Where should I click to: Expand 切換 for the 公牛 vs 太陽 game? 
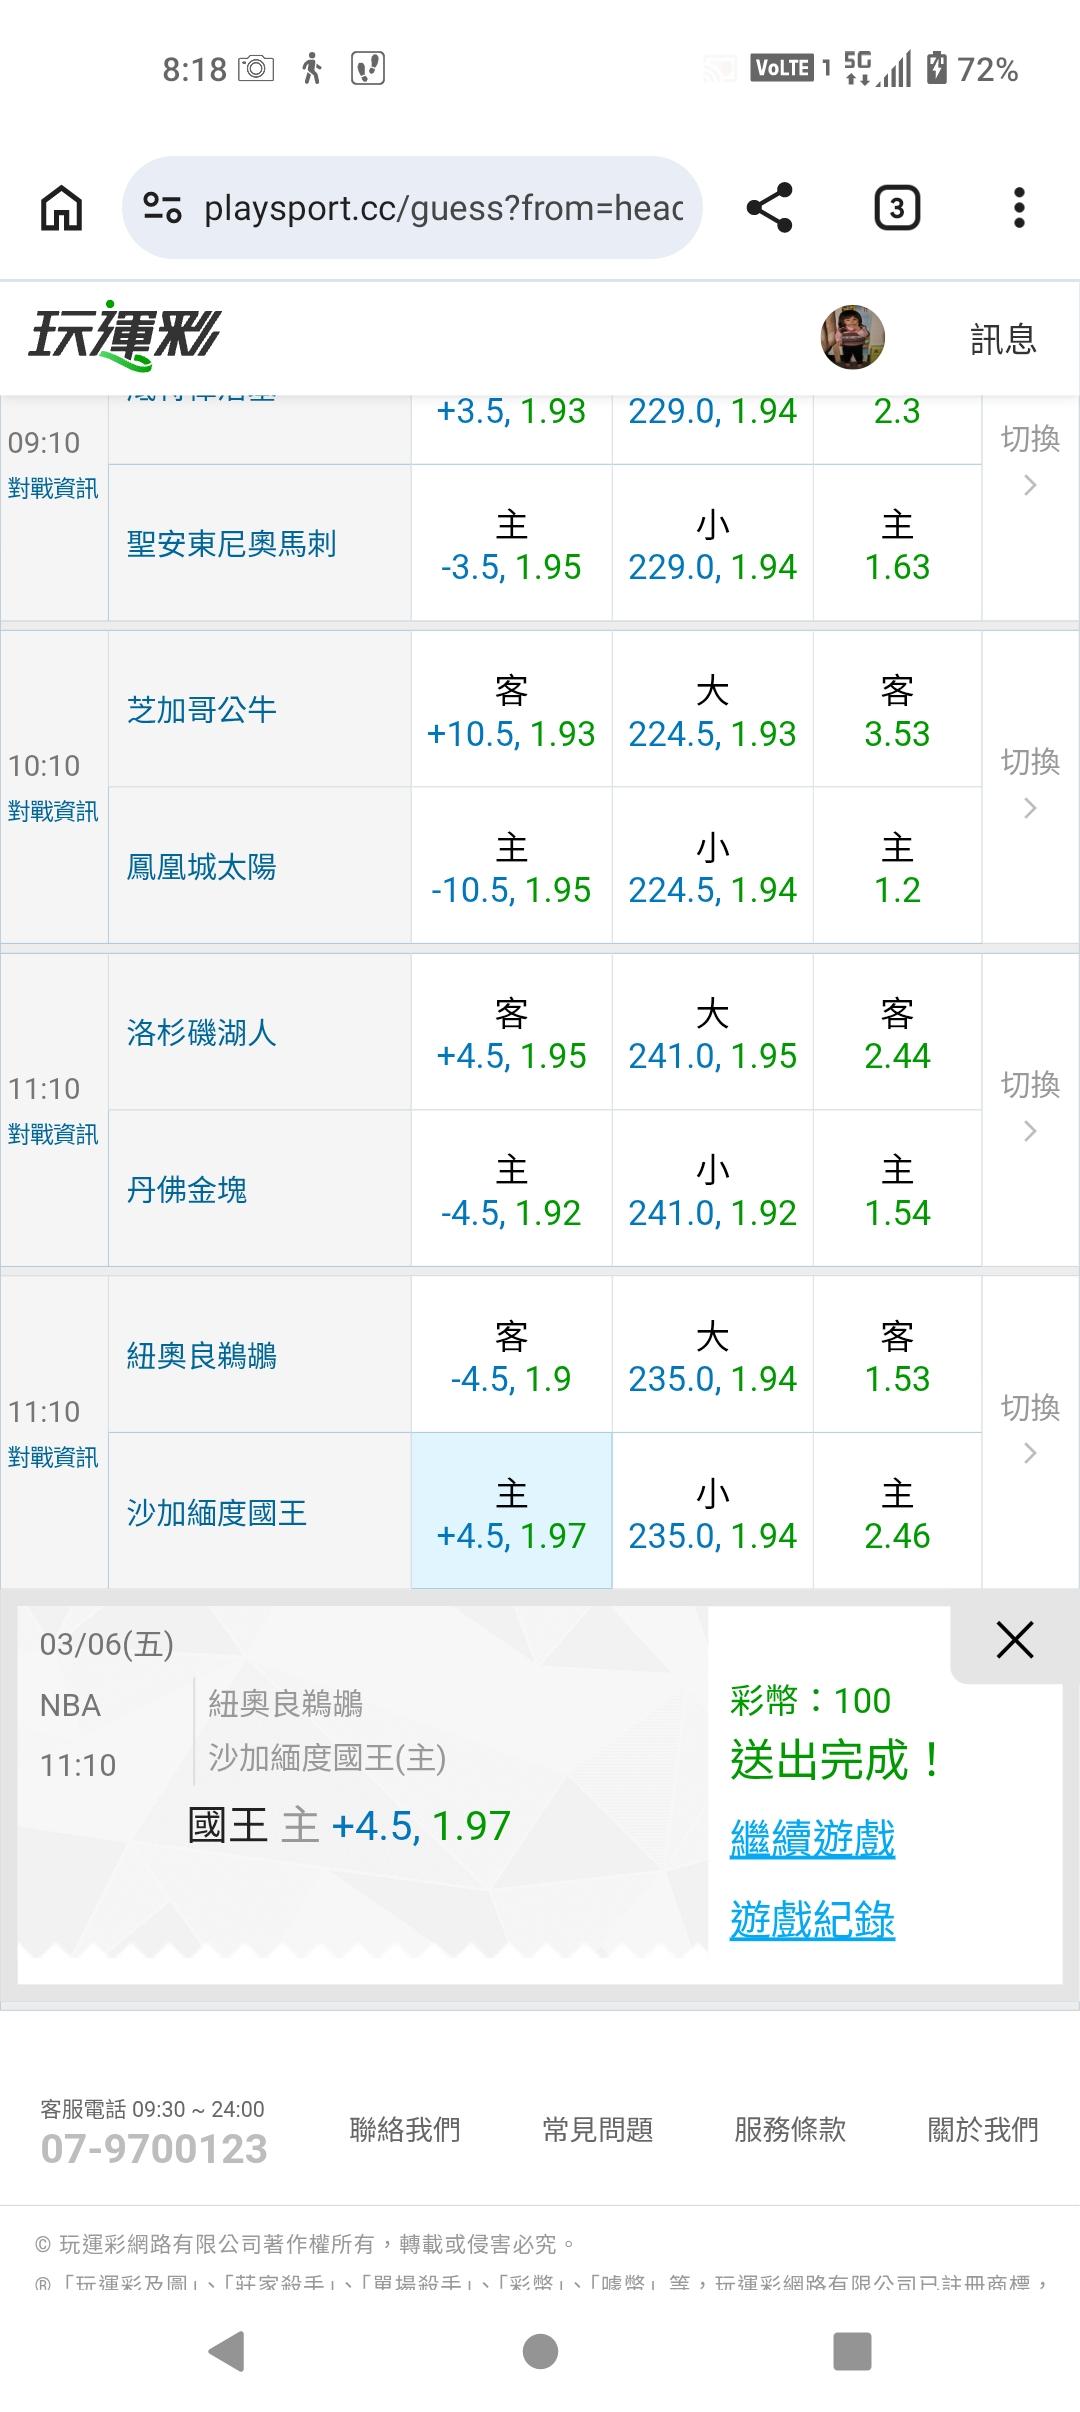click(x=1030, y=782)
